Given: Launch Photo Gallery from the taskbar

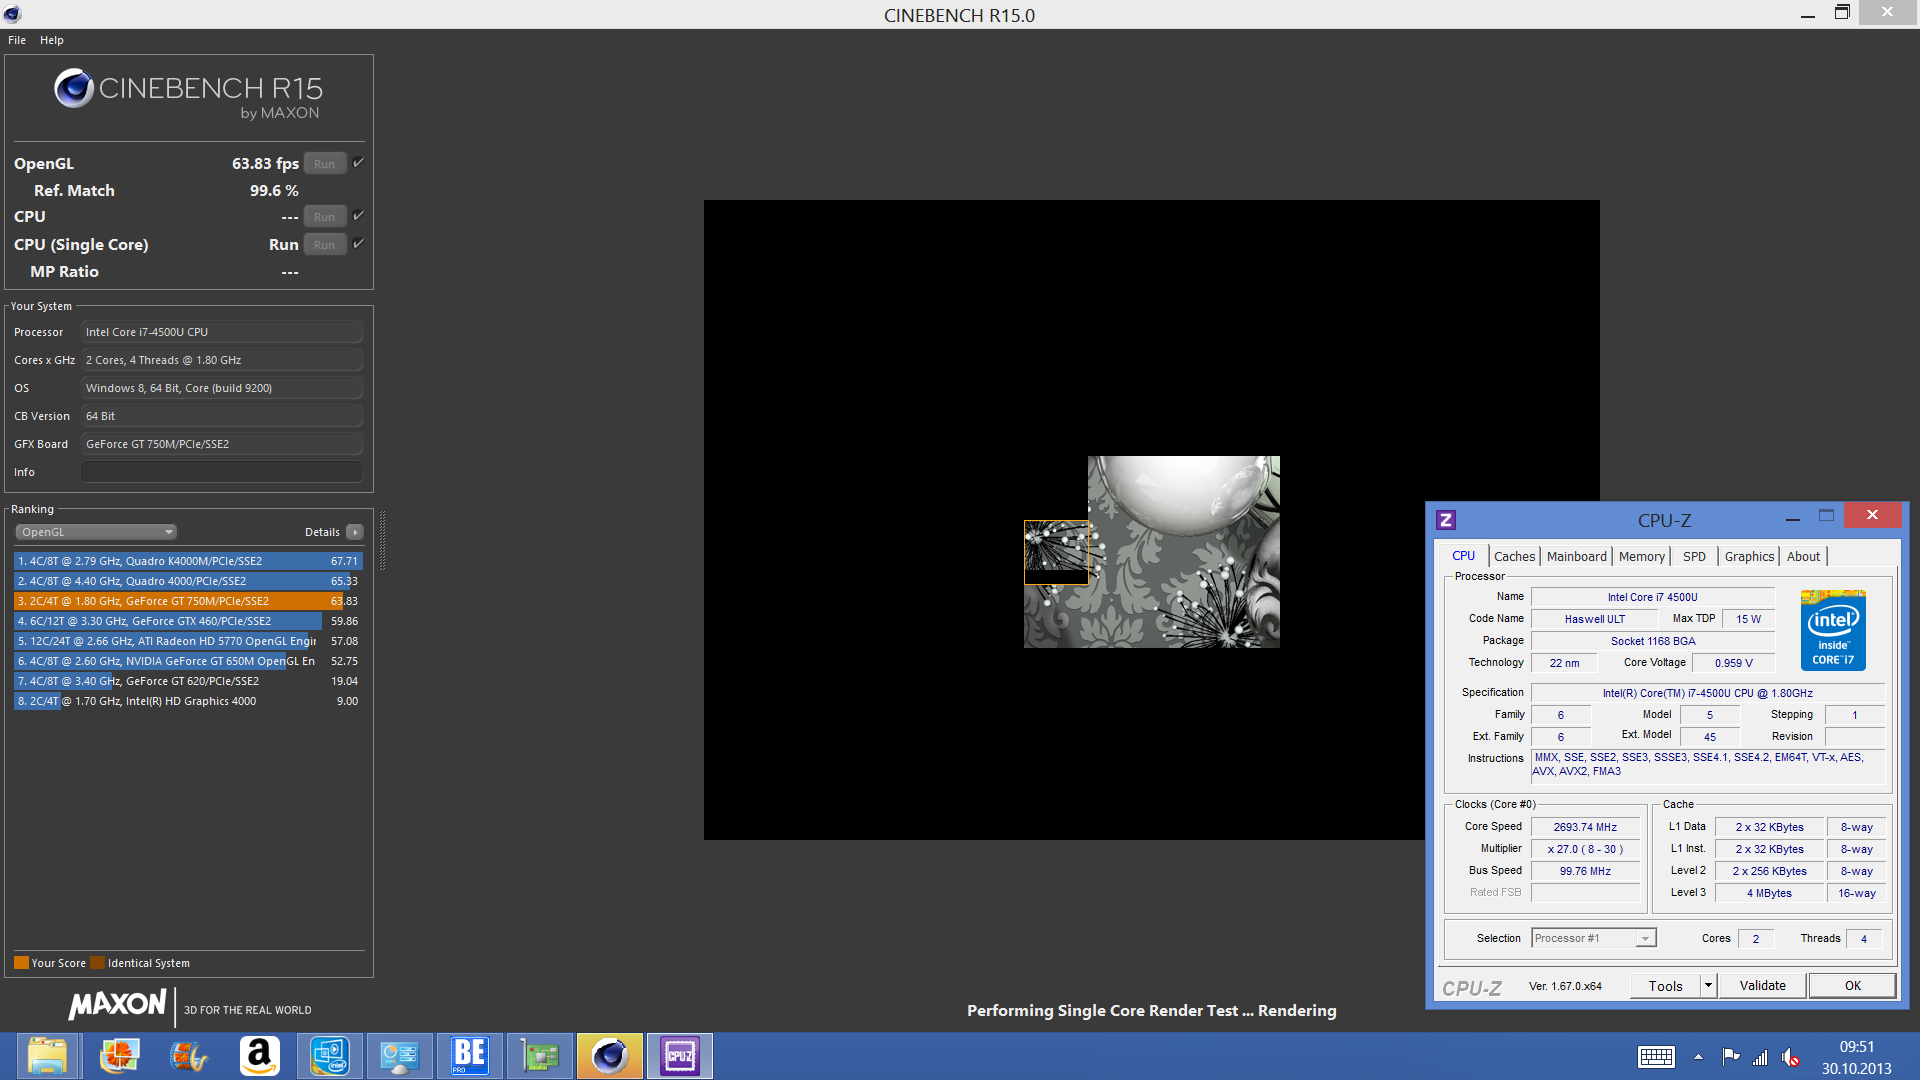Looking at the screenshot, I should 119,1056.
